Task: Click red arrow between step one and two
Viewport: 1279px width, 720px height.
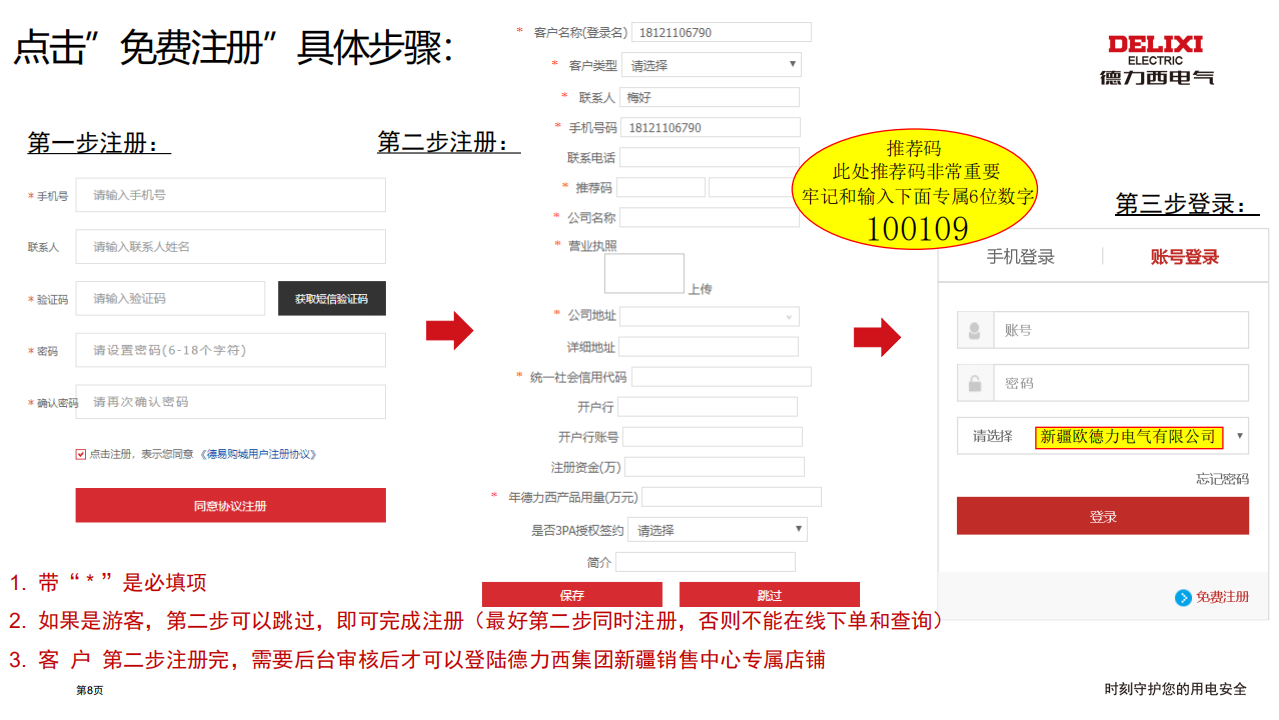Action: pyautogui.click(x=449, y=331)
